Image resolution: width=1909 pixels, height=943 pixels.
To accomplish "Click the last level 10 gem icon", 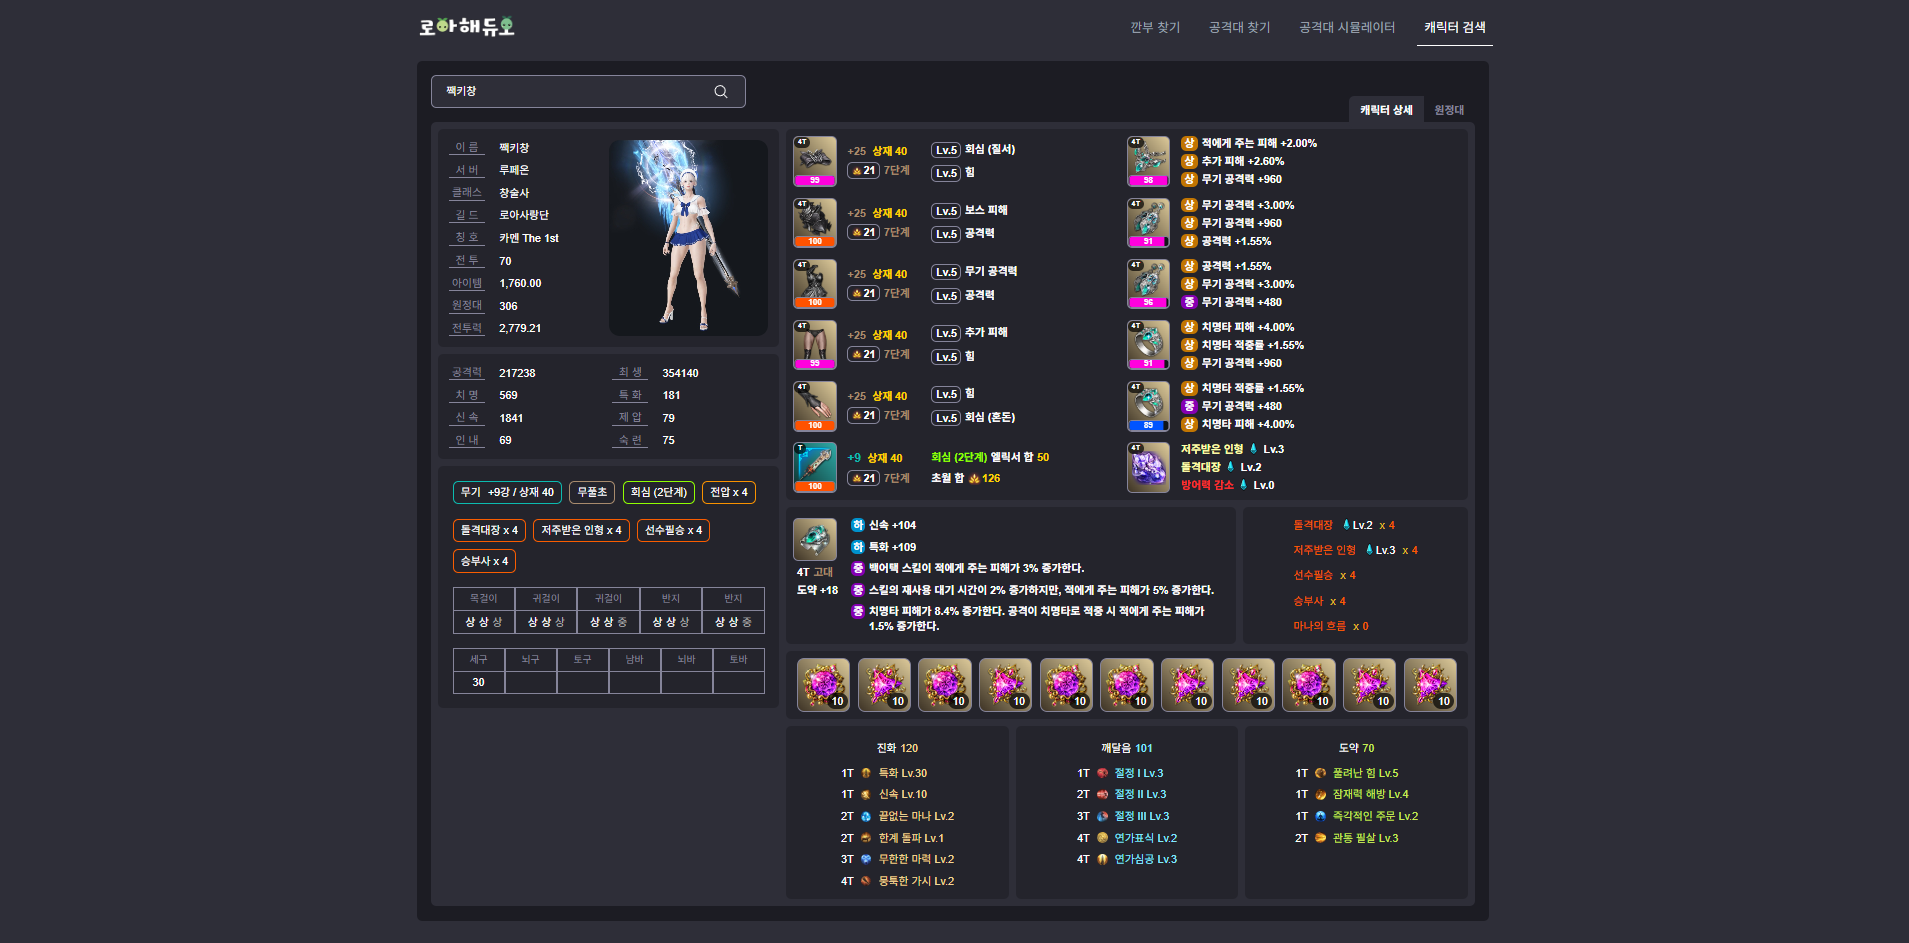I will (1429, 684).
